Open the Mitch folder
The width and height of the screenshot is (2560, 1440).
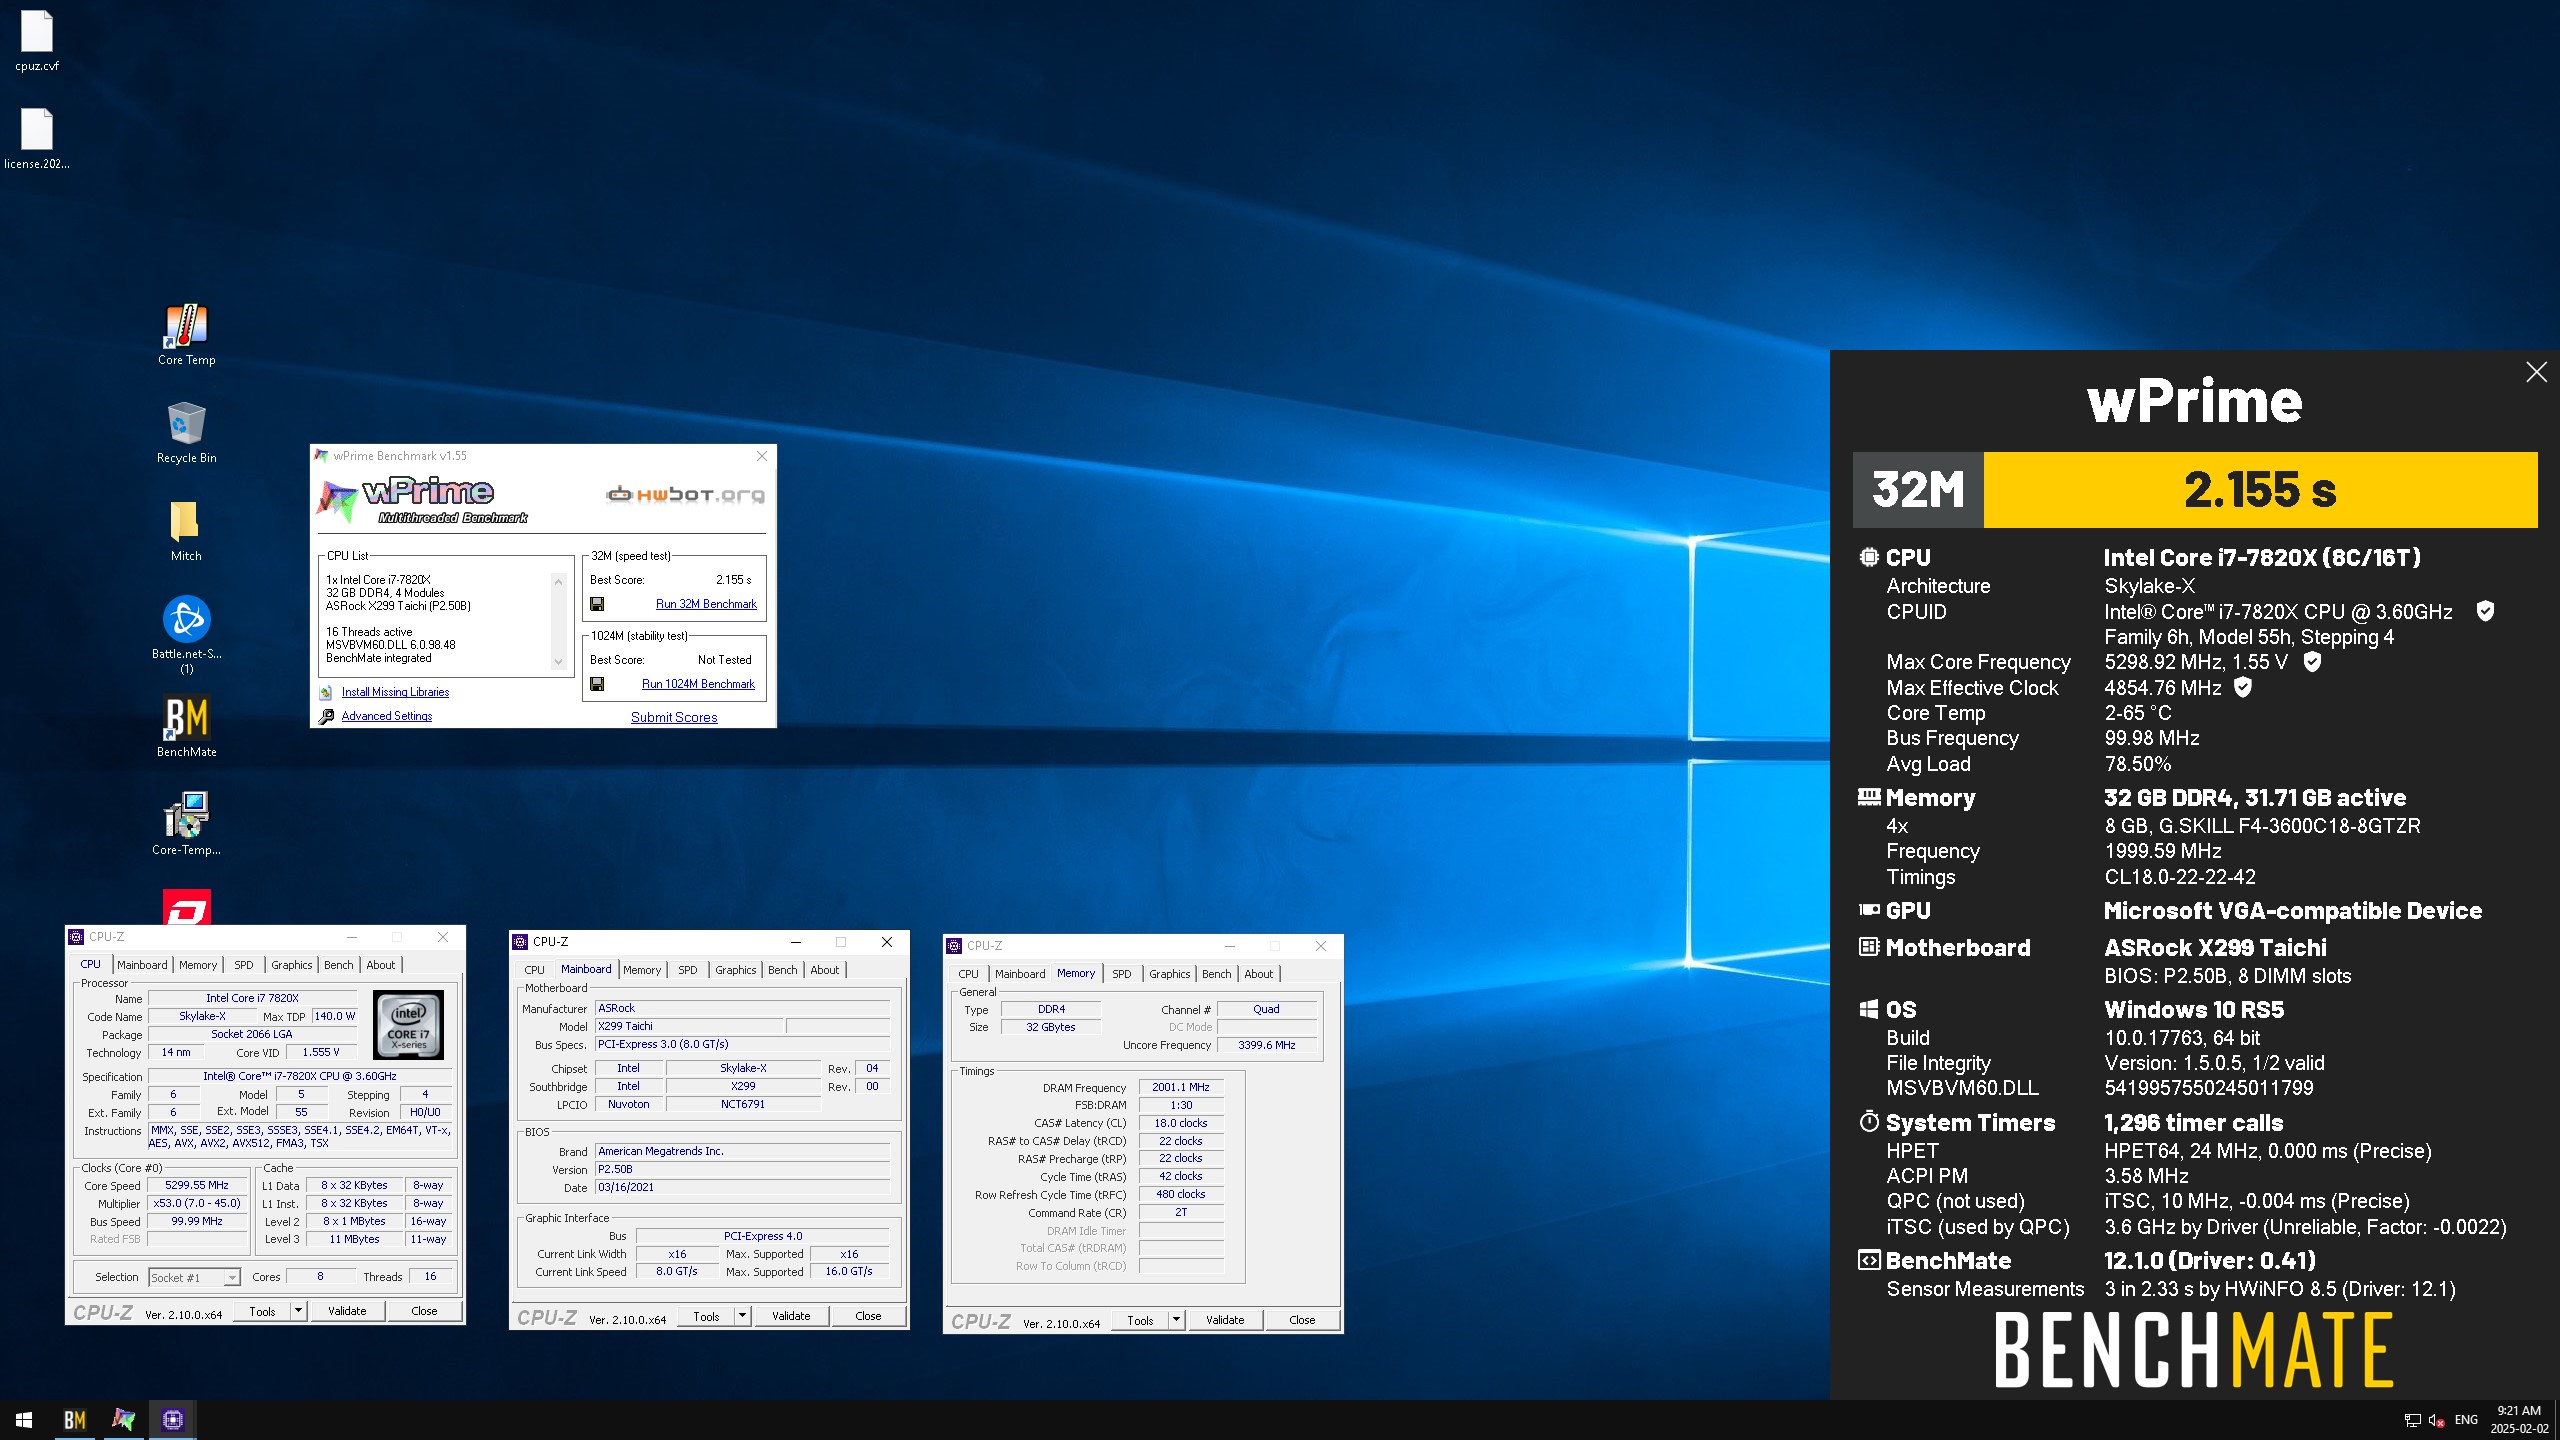tap(186, 531)
